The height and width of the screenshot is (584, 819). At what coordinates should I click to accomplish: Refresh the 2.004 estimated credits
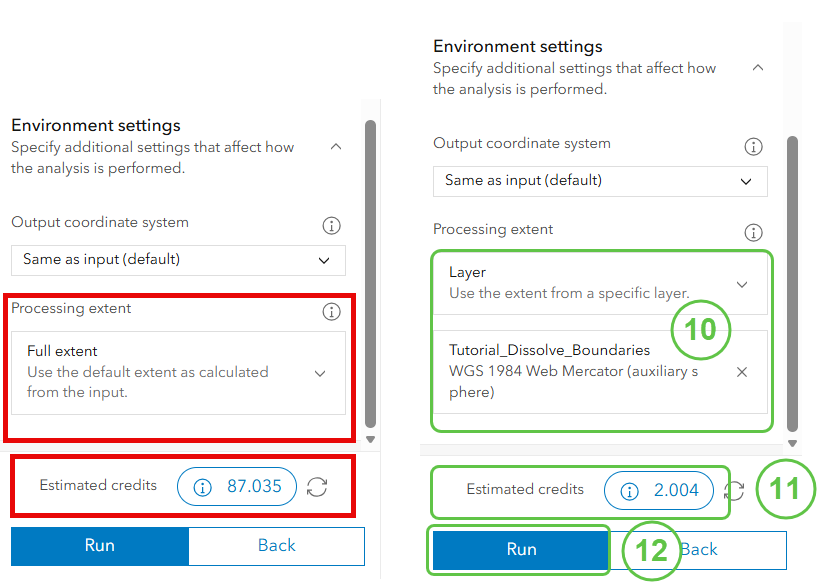click(x=734, y=491)
